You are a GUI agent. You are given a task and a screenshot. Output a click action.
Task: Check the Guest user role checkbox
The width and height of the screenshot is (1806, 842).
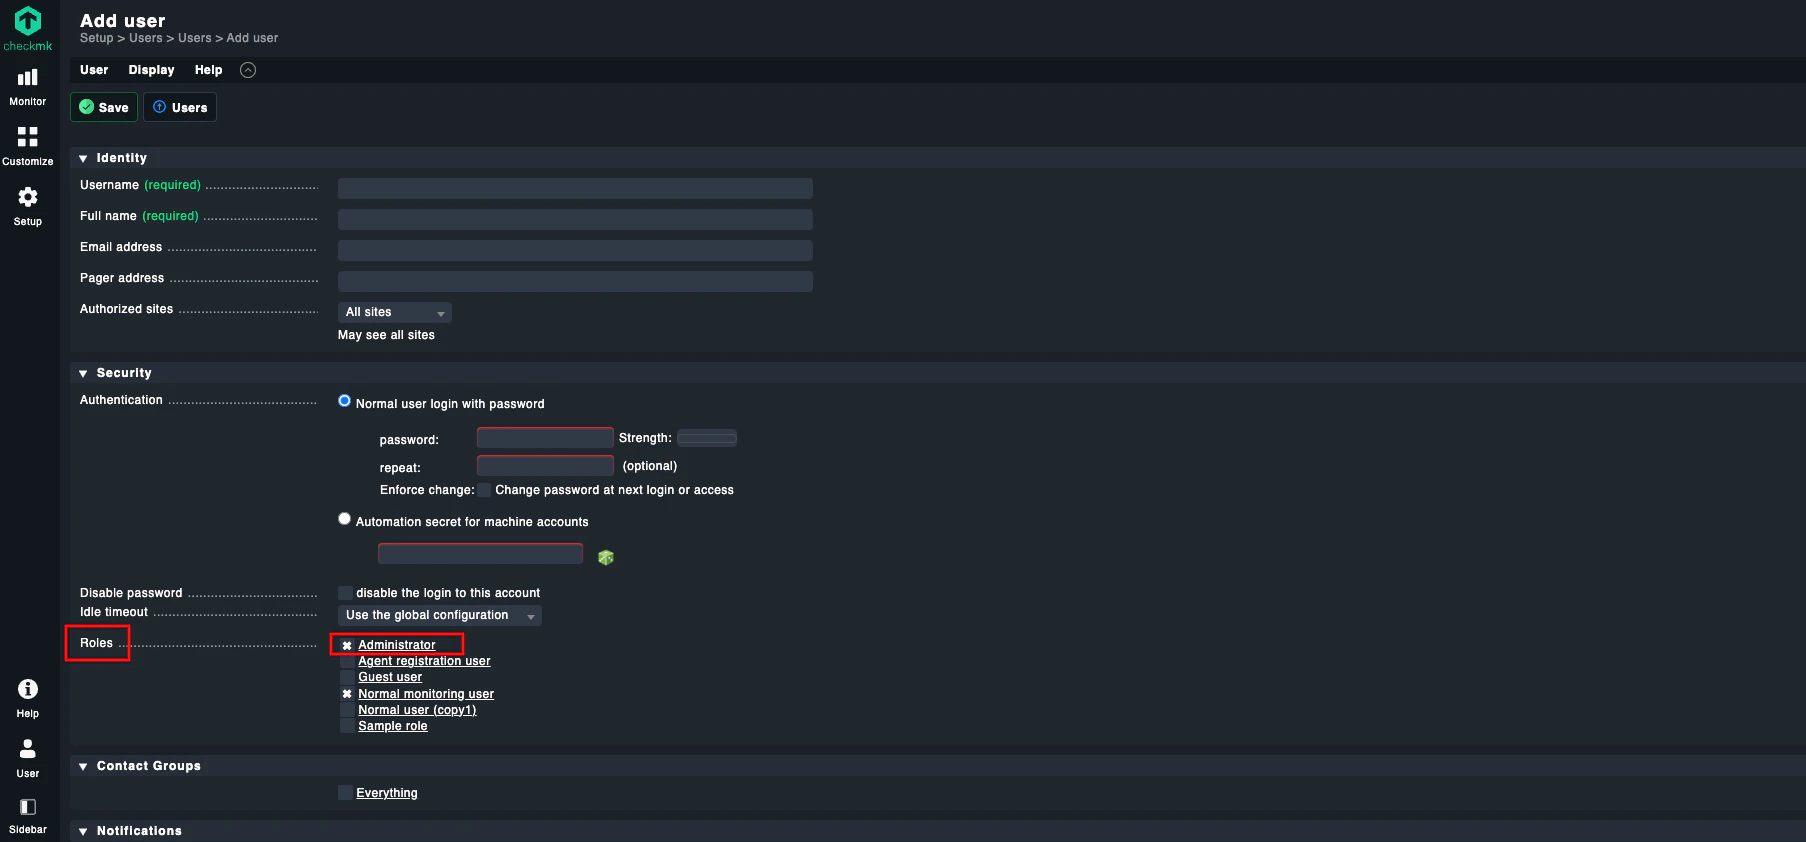[347, 677]
